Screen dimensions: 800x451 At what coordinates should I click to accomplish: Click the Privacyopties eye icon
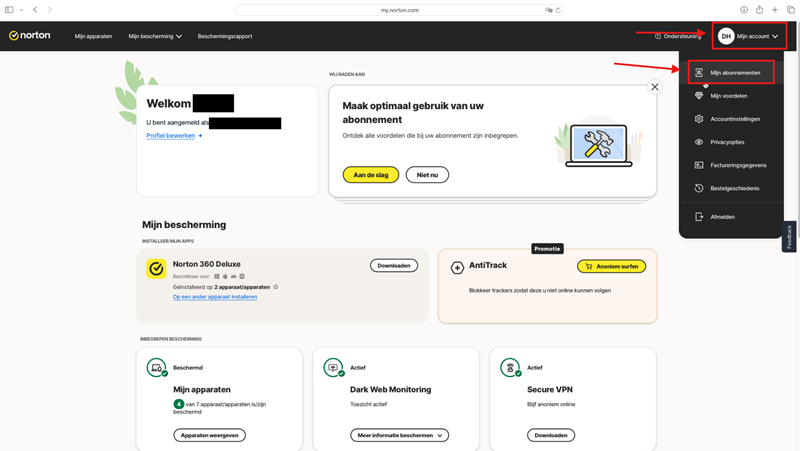[x=699, y=142]
